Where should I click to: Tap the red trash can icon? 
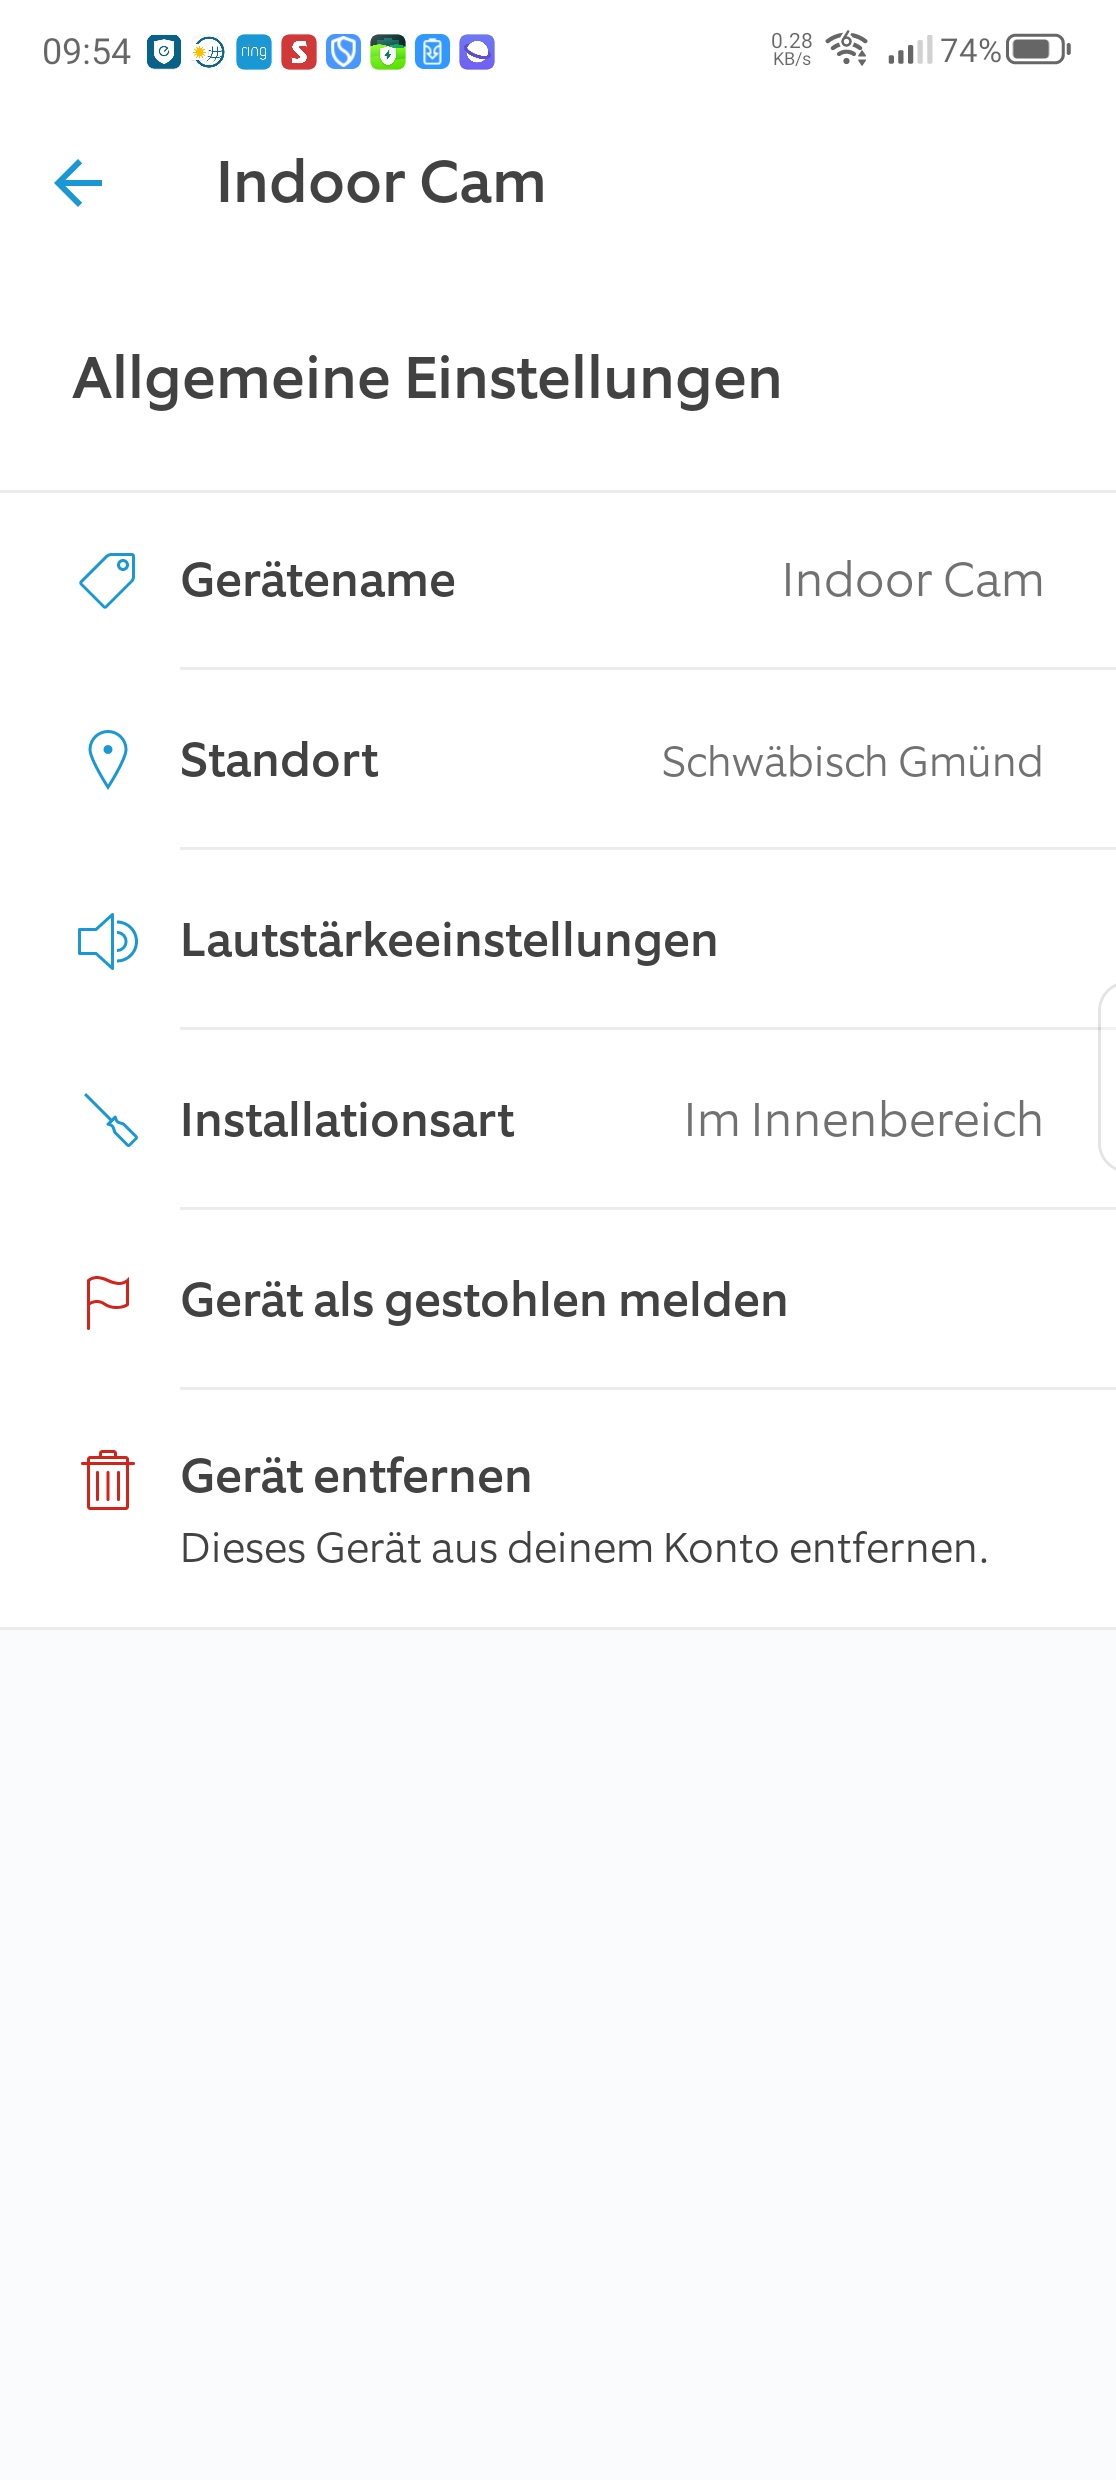point(108,1480)
